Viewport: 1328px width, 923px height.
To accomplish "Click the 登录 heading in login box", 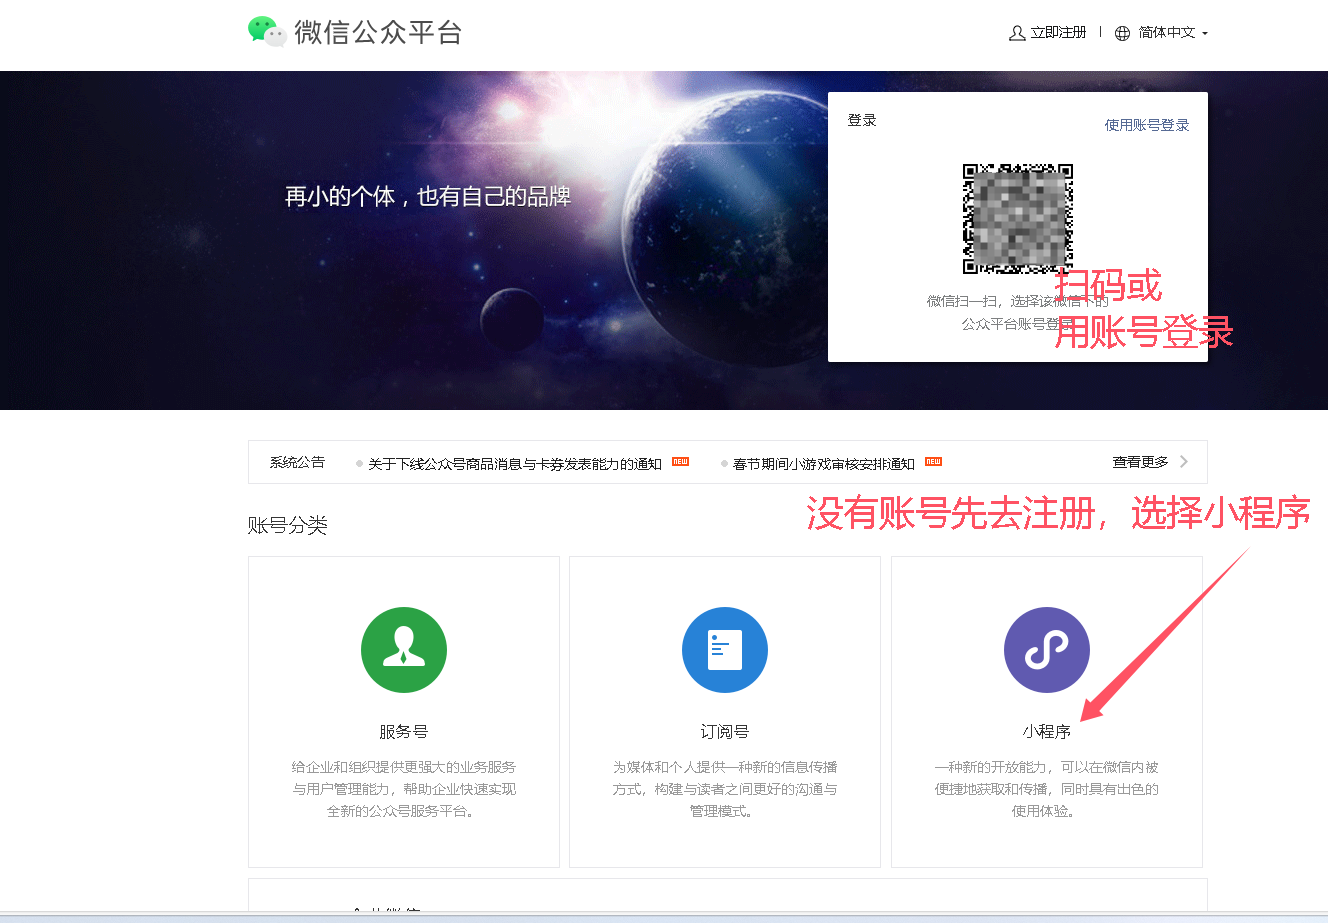I will click(862, 120).
